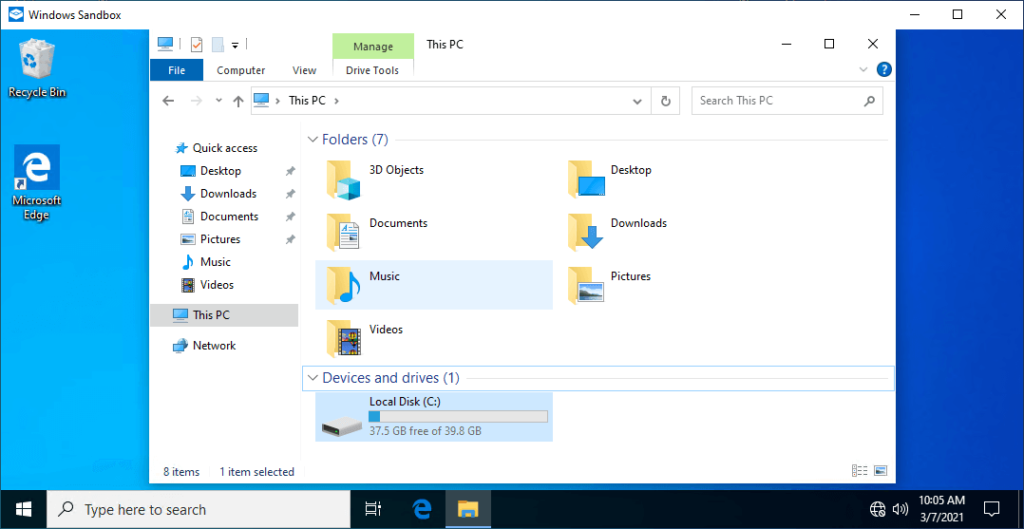The width and height of the screenshot is (1024, 529).
Task: Select Quick access in the navigation pane
Action: (224, 148)
